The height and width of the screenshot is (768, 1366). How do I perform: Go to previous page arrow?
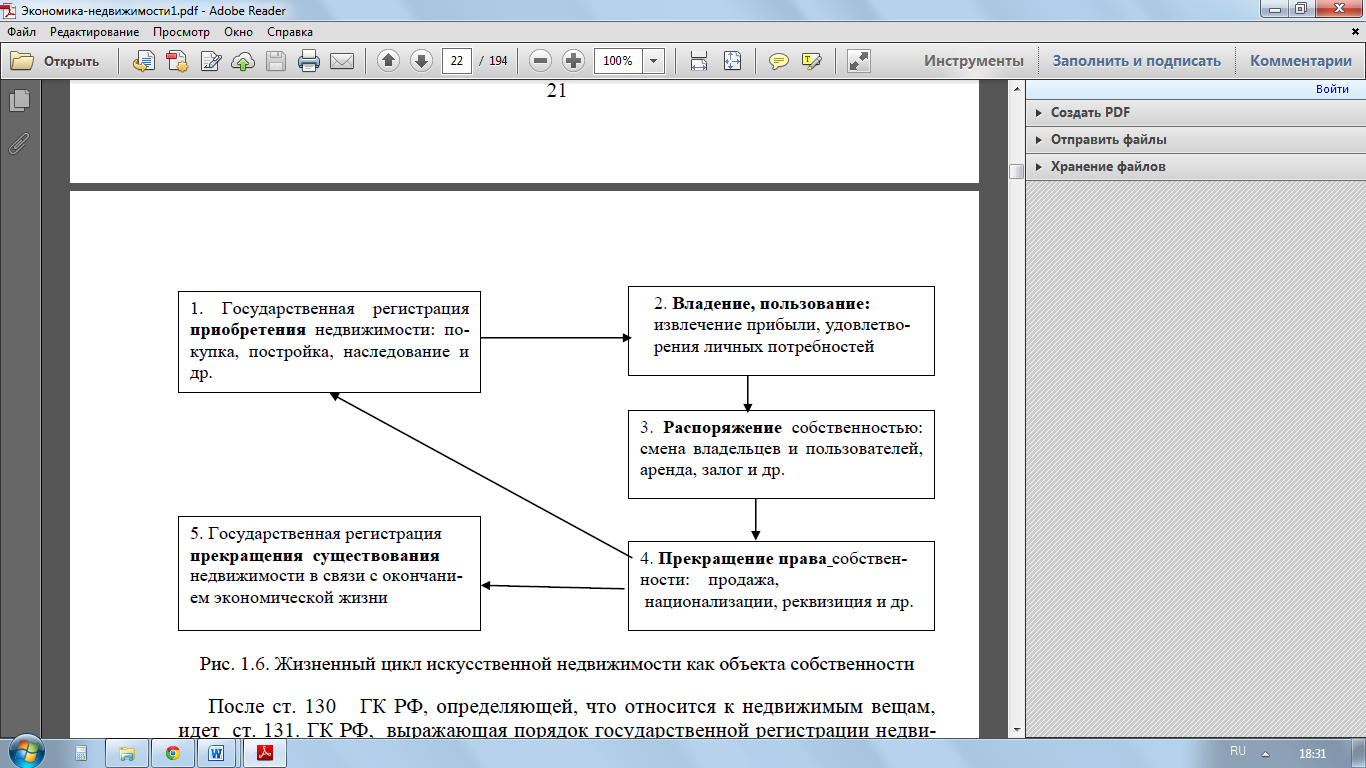pyautogui.click(x=389, y=61)
